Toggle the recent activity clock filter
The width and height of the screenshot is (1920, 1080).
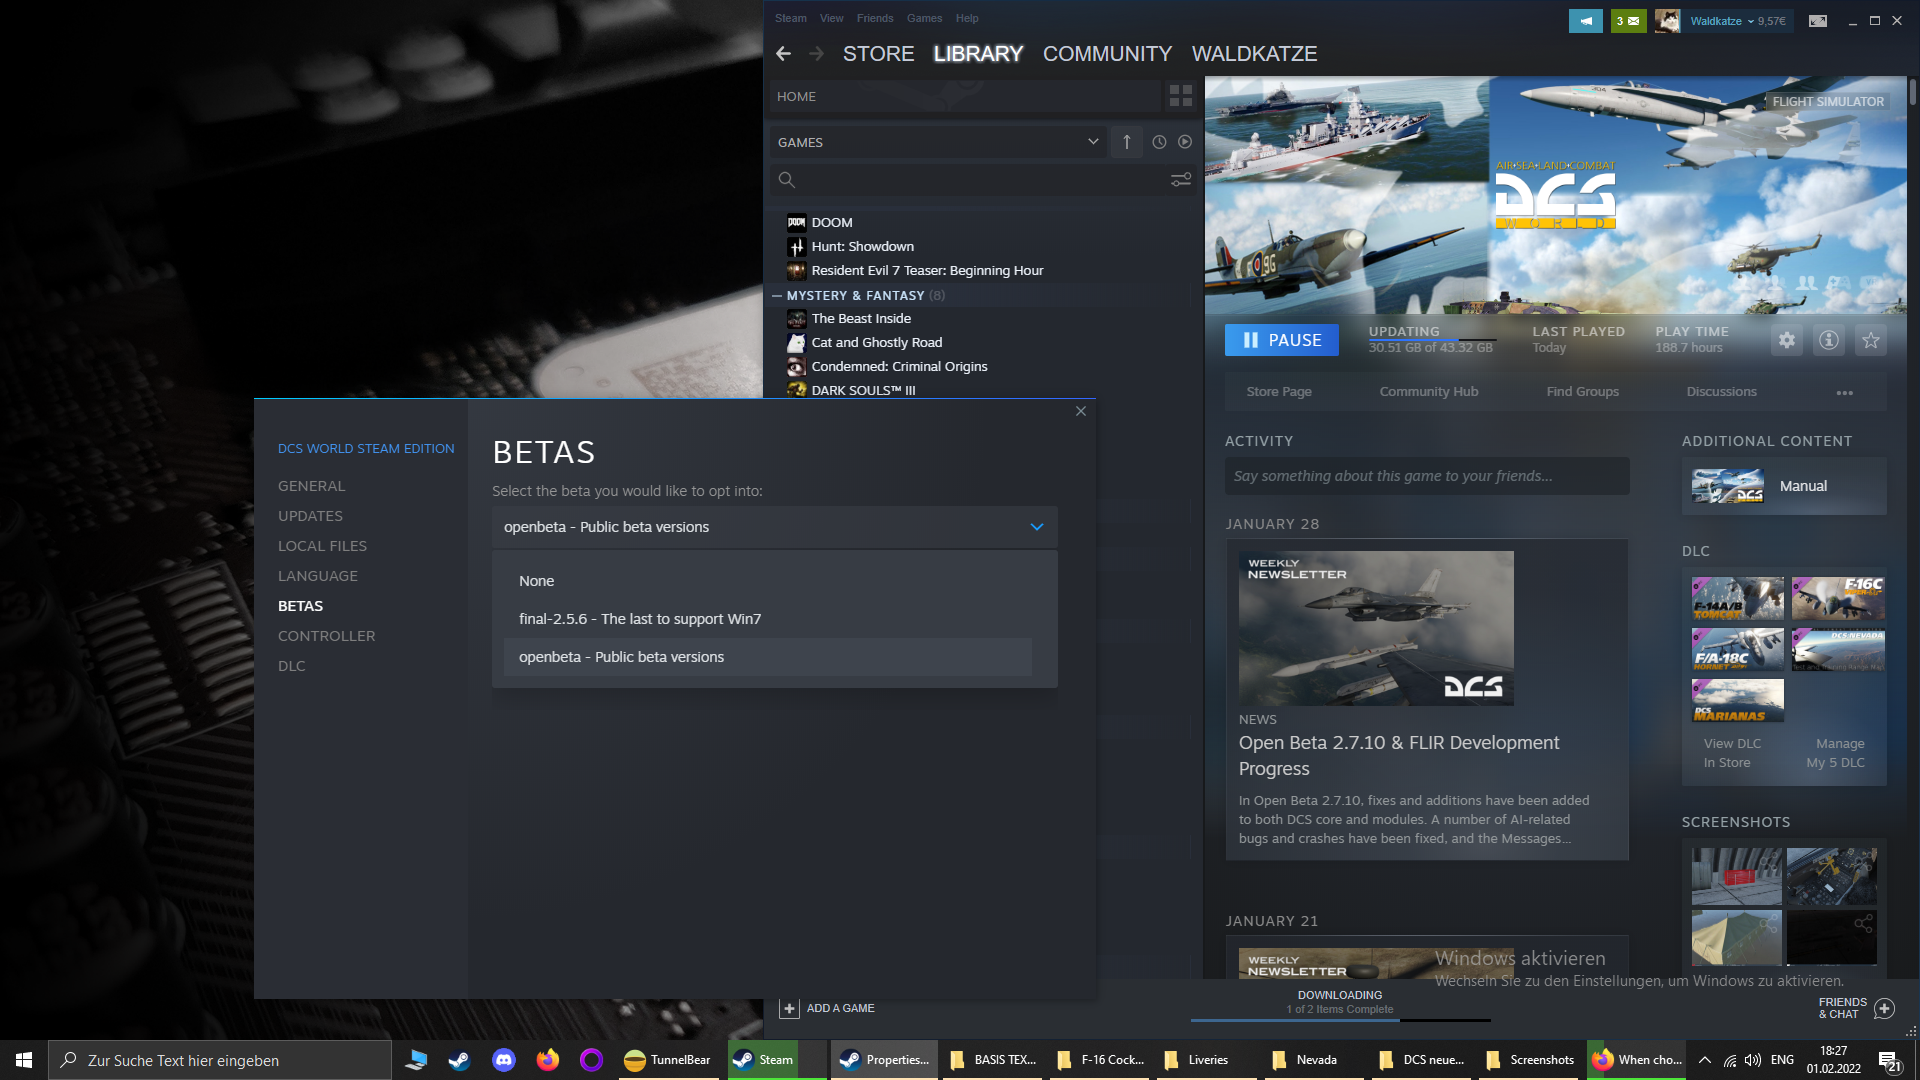click(x=1159, y=142)
